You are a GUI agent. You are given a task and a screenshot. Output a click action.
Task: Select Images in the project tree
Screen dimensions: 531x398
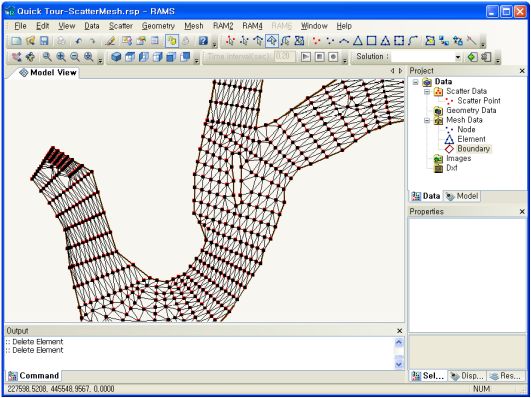(x=459, y=159)
